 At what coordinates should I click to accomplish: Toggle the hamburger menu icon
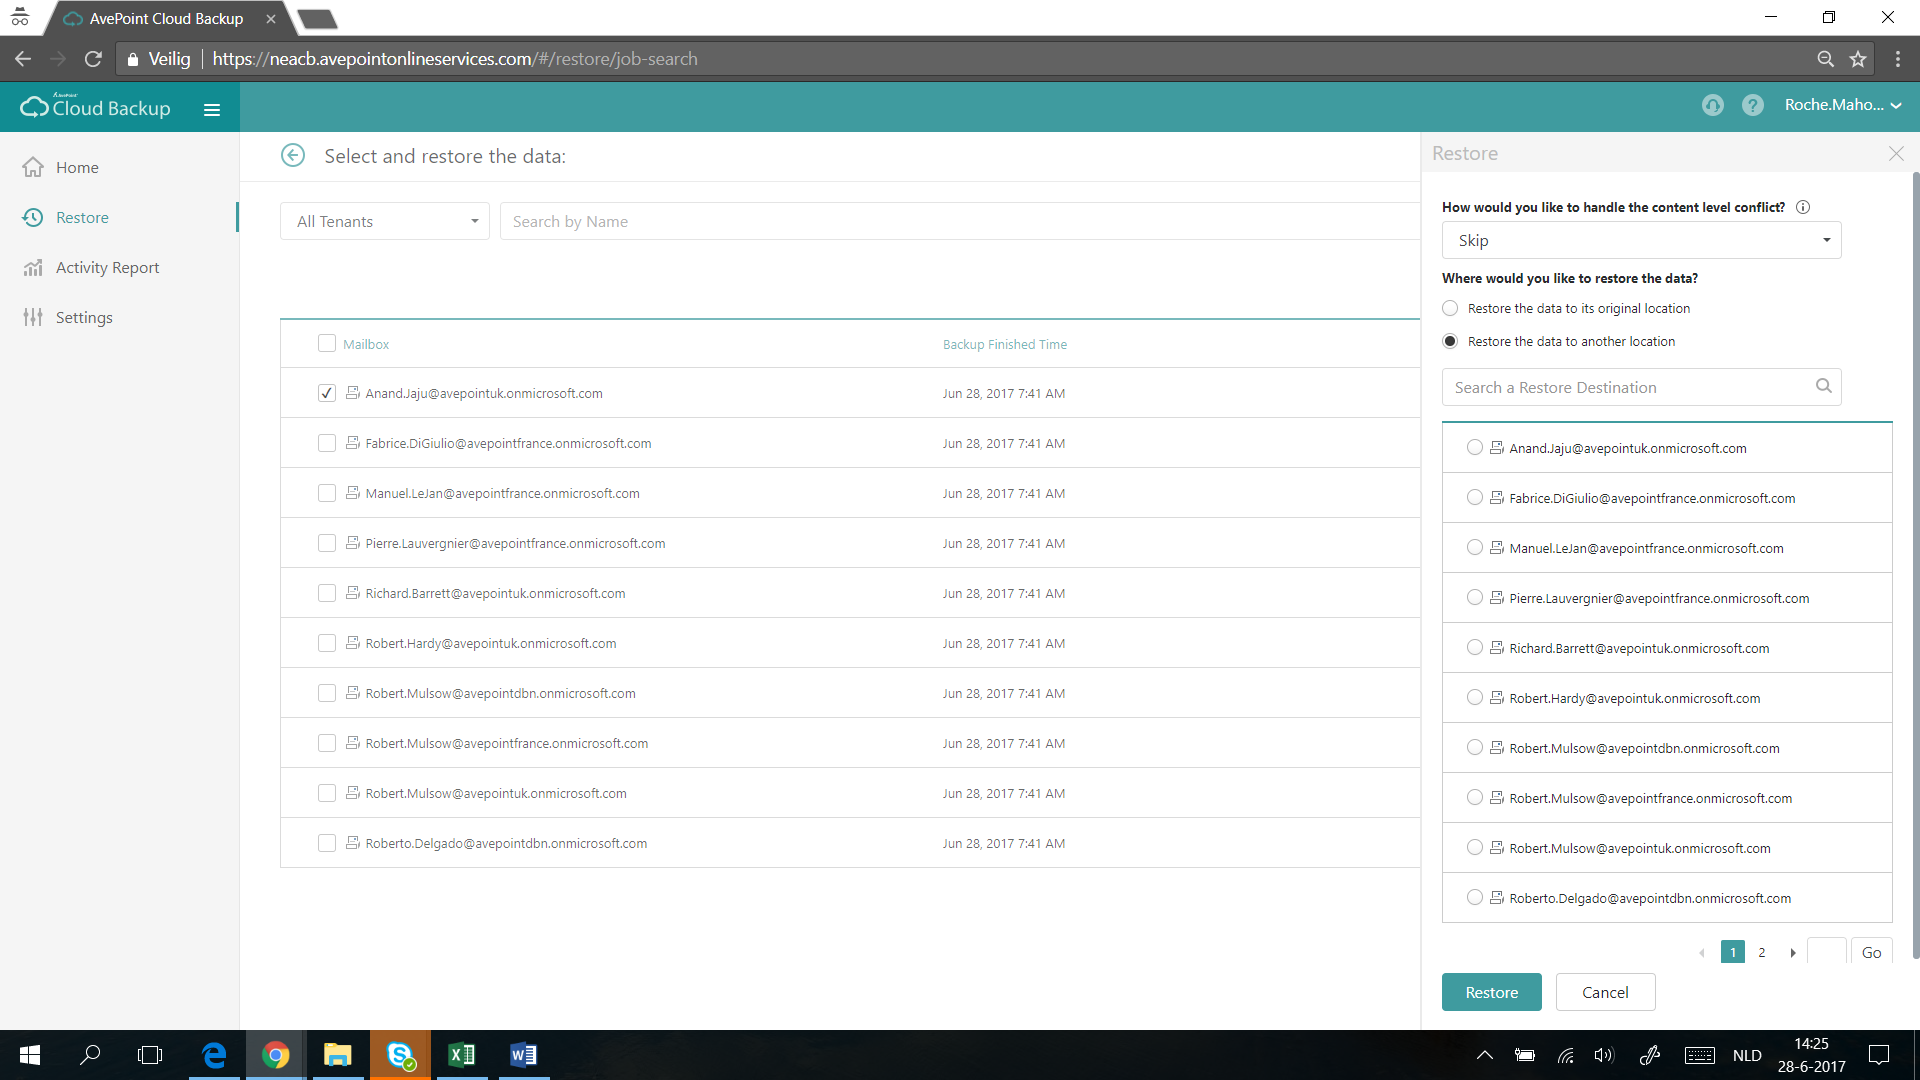tap(212, 109)
